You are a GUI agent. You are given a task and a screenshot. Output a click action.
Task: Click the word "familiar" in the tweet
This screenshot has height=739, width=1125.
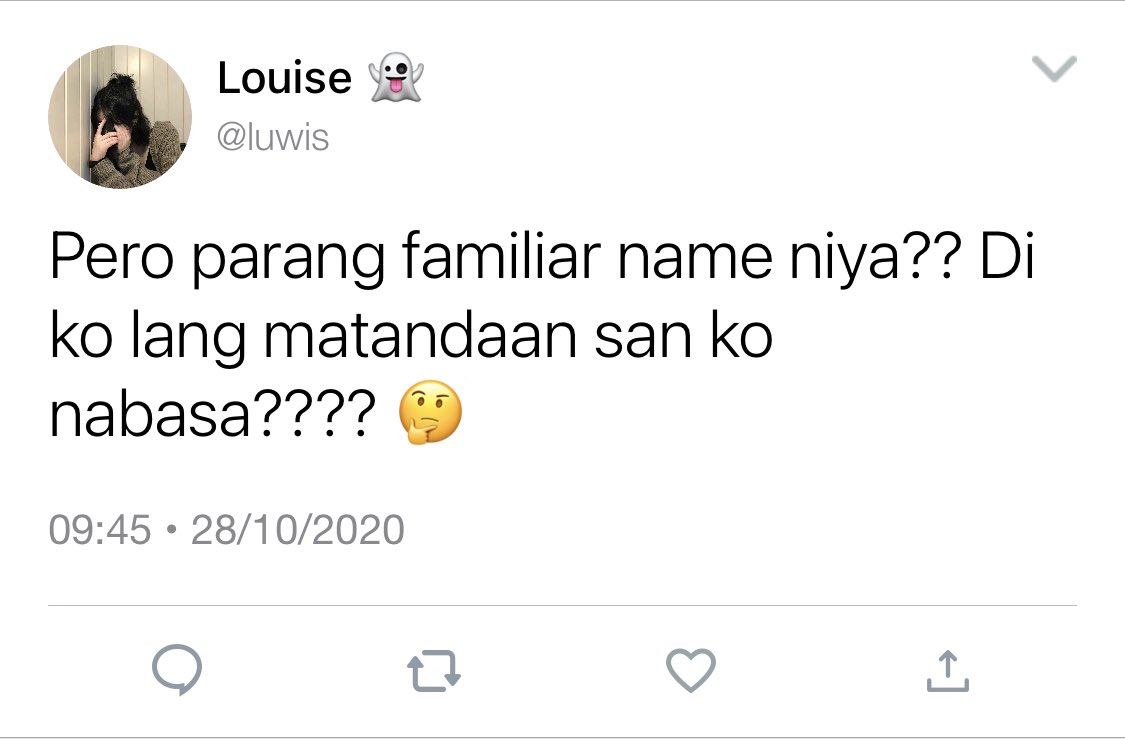[x=501, y=257]
